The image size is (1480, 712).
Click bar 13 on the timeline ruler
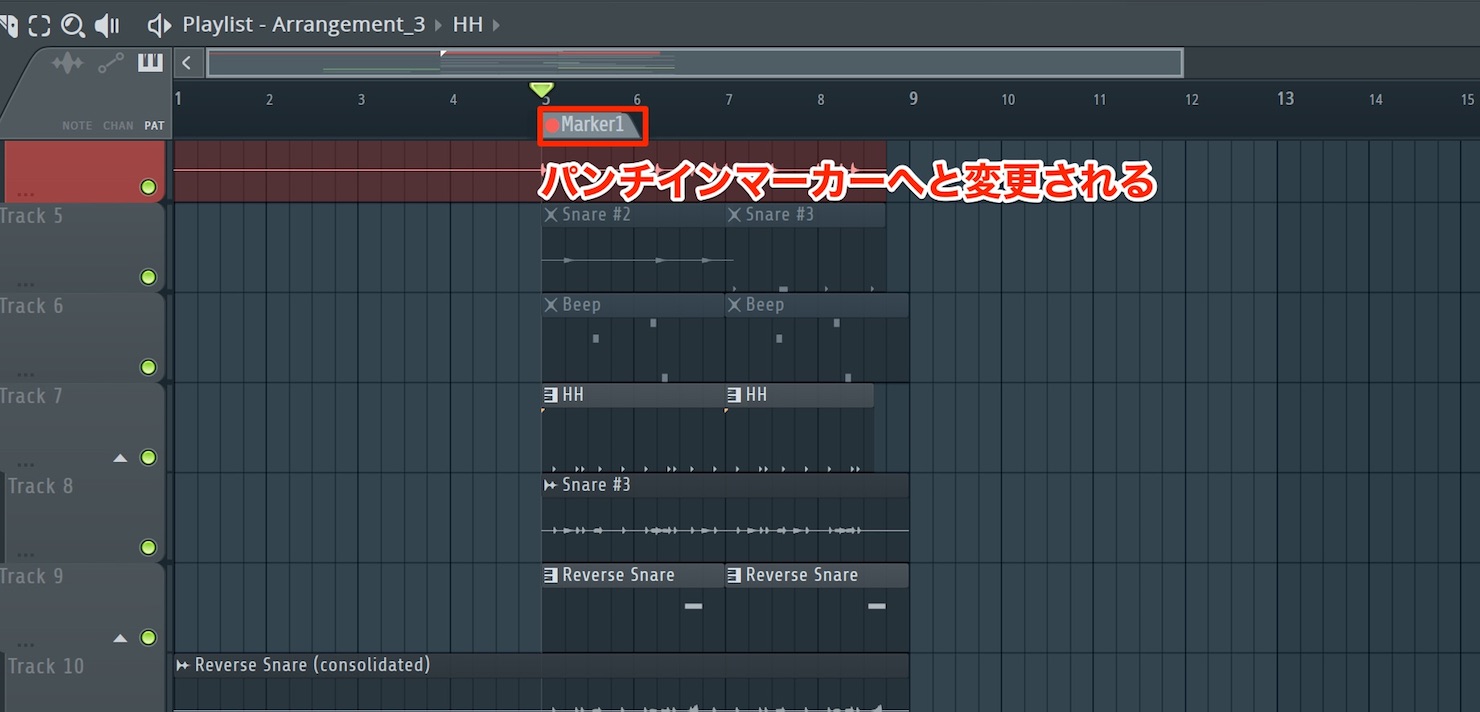pyautogui.click(x=1285, y=98)
